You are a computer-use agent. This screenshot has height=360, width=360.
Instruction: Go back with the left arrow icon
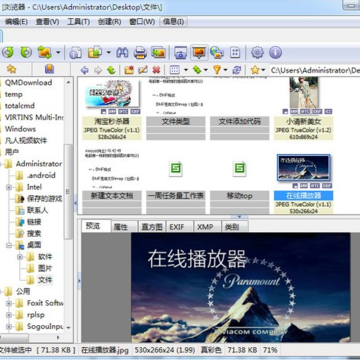point(85,70)
